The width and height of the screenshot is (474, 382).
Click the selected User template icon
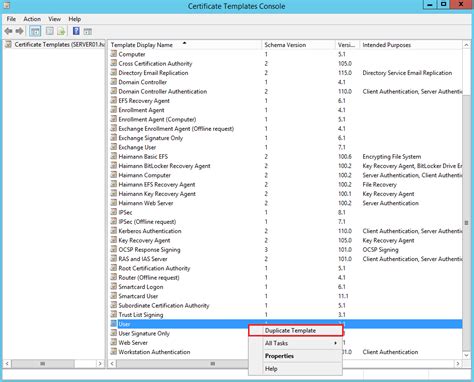tap(114, 324)
